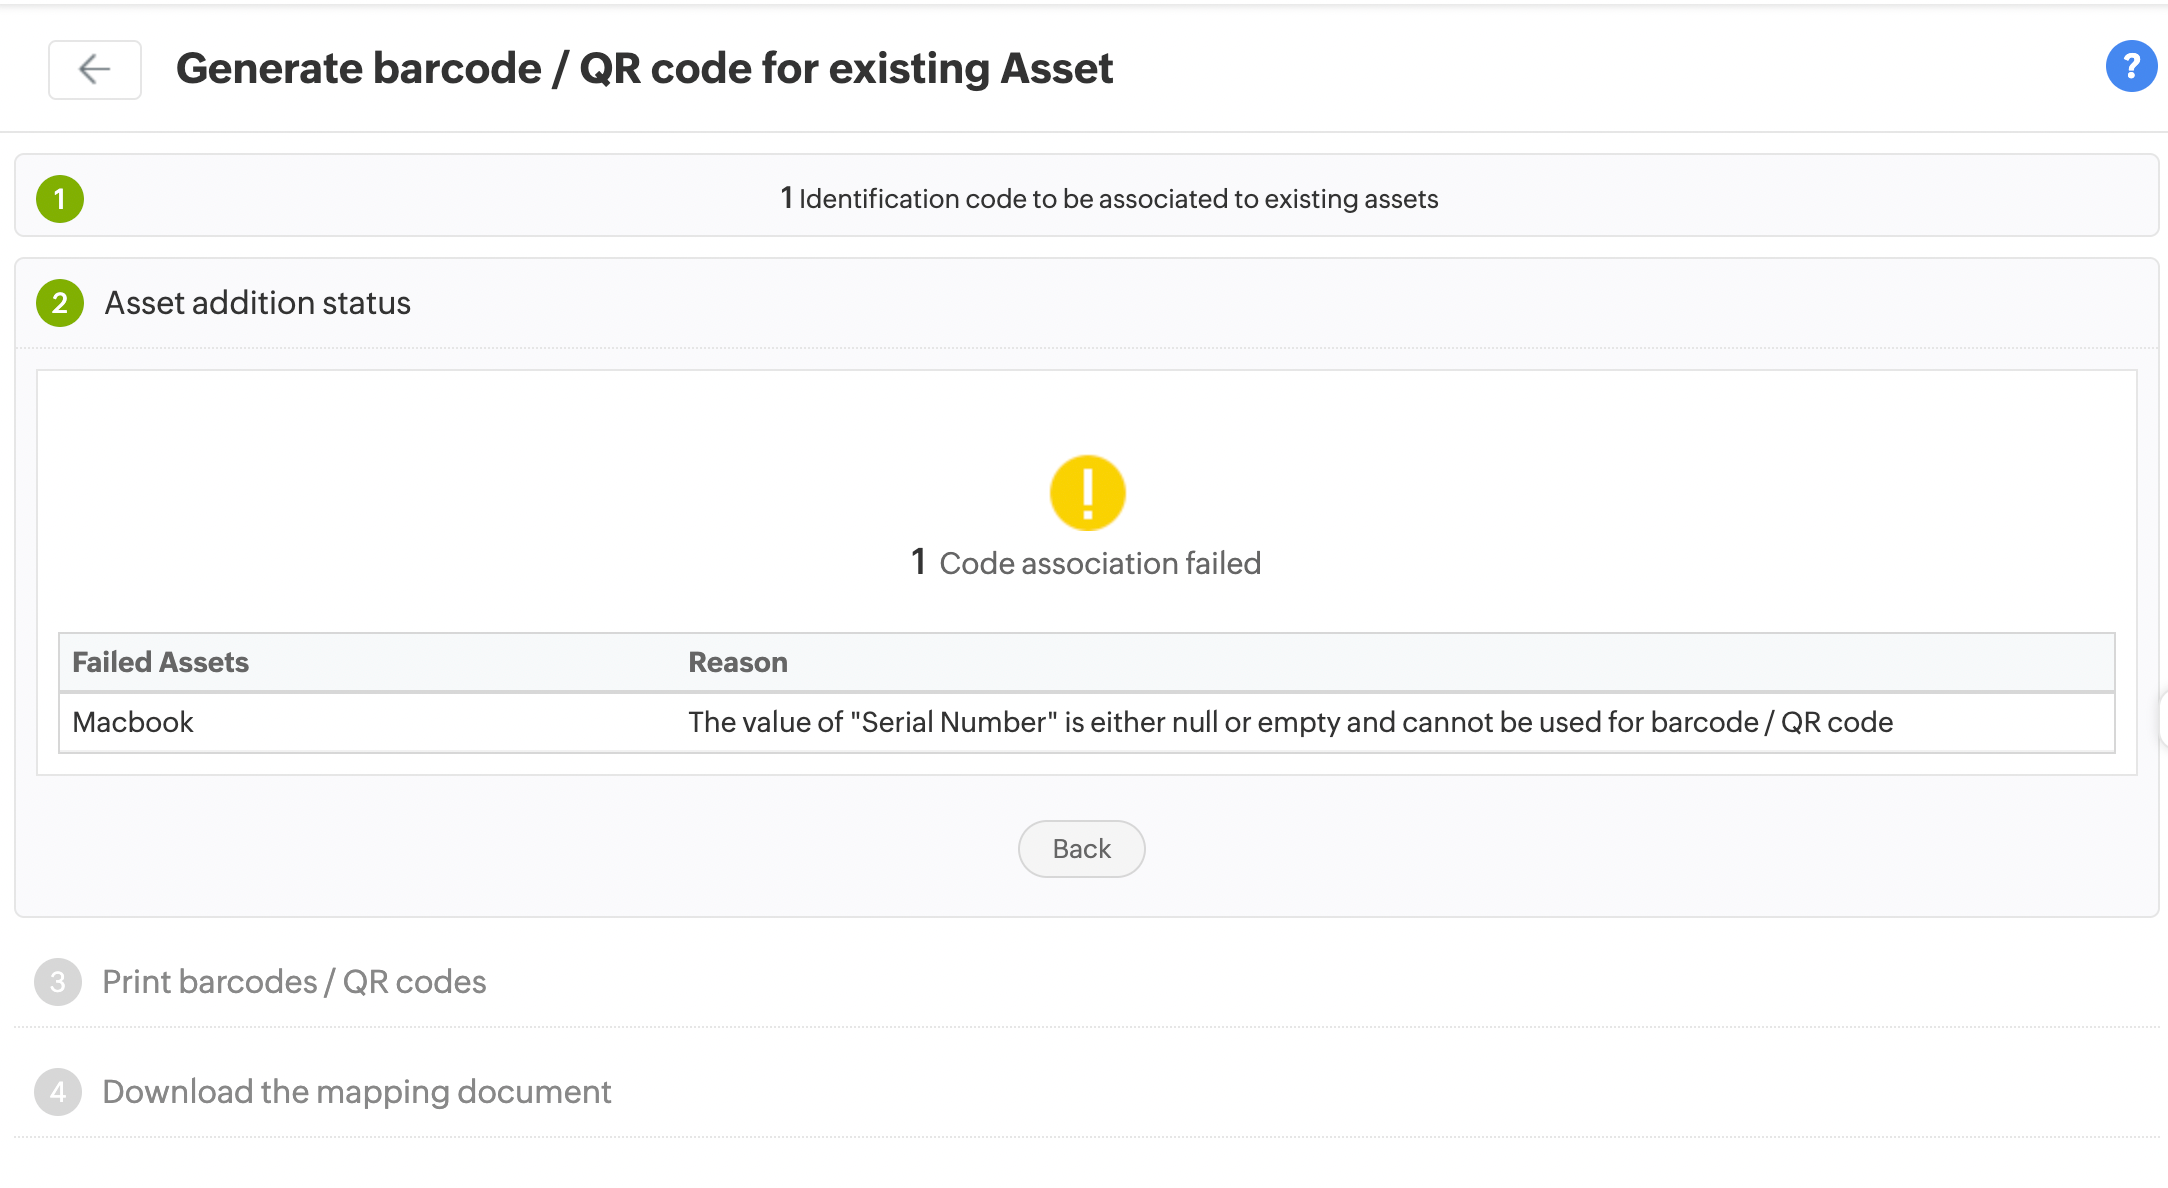Click the Reason column header

(737, 662)
